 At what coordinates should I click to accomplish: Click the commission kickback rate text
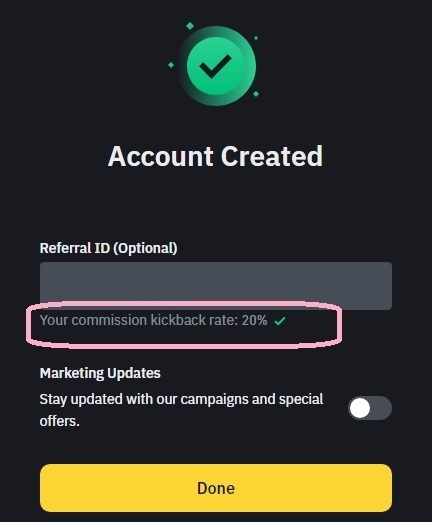click(153, 320)
